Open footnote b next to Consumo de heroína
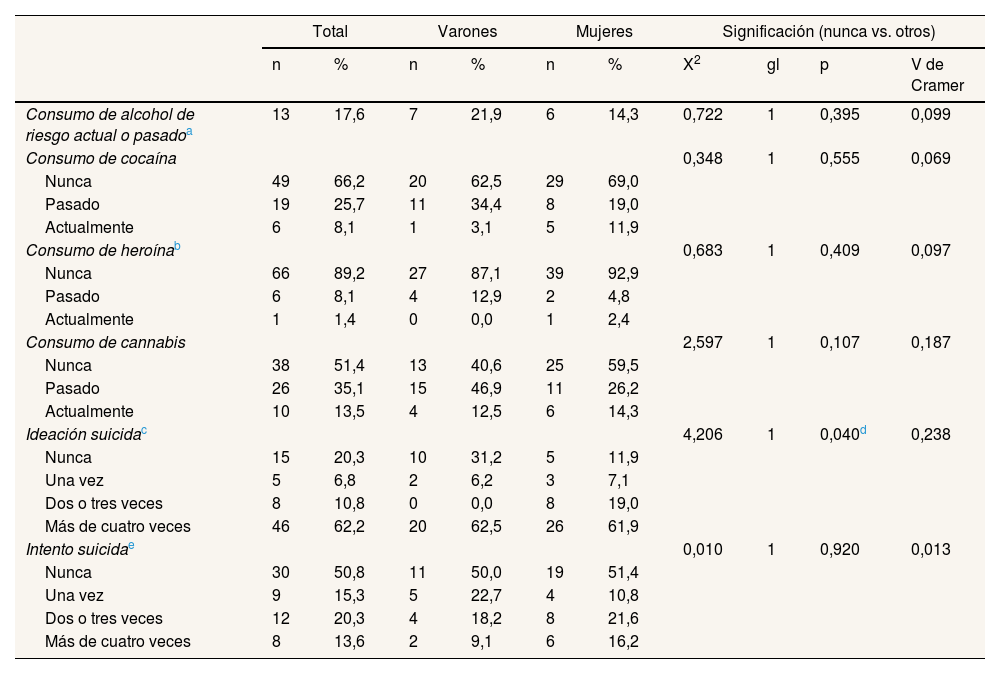The height and width of the screenshot is (674, 1000). (x=178, y=247)
